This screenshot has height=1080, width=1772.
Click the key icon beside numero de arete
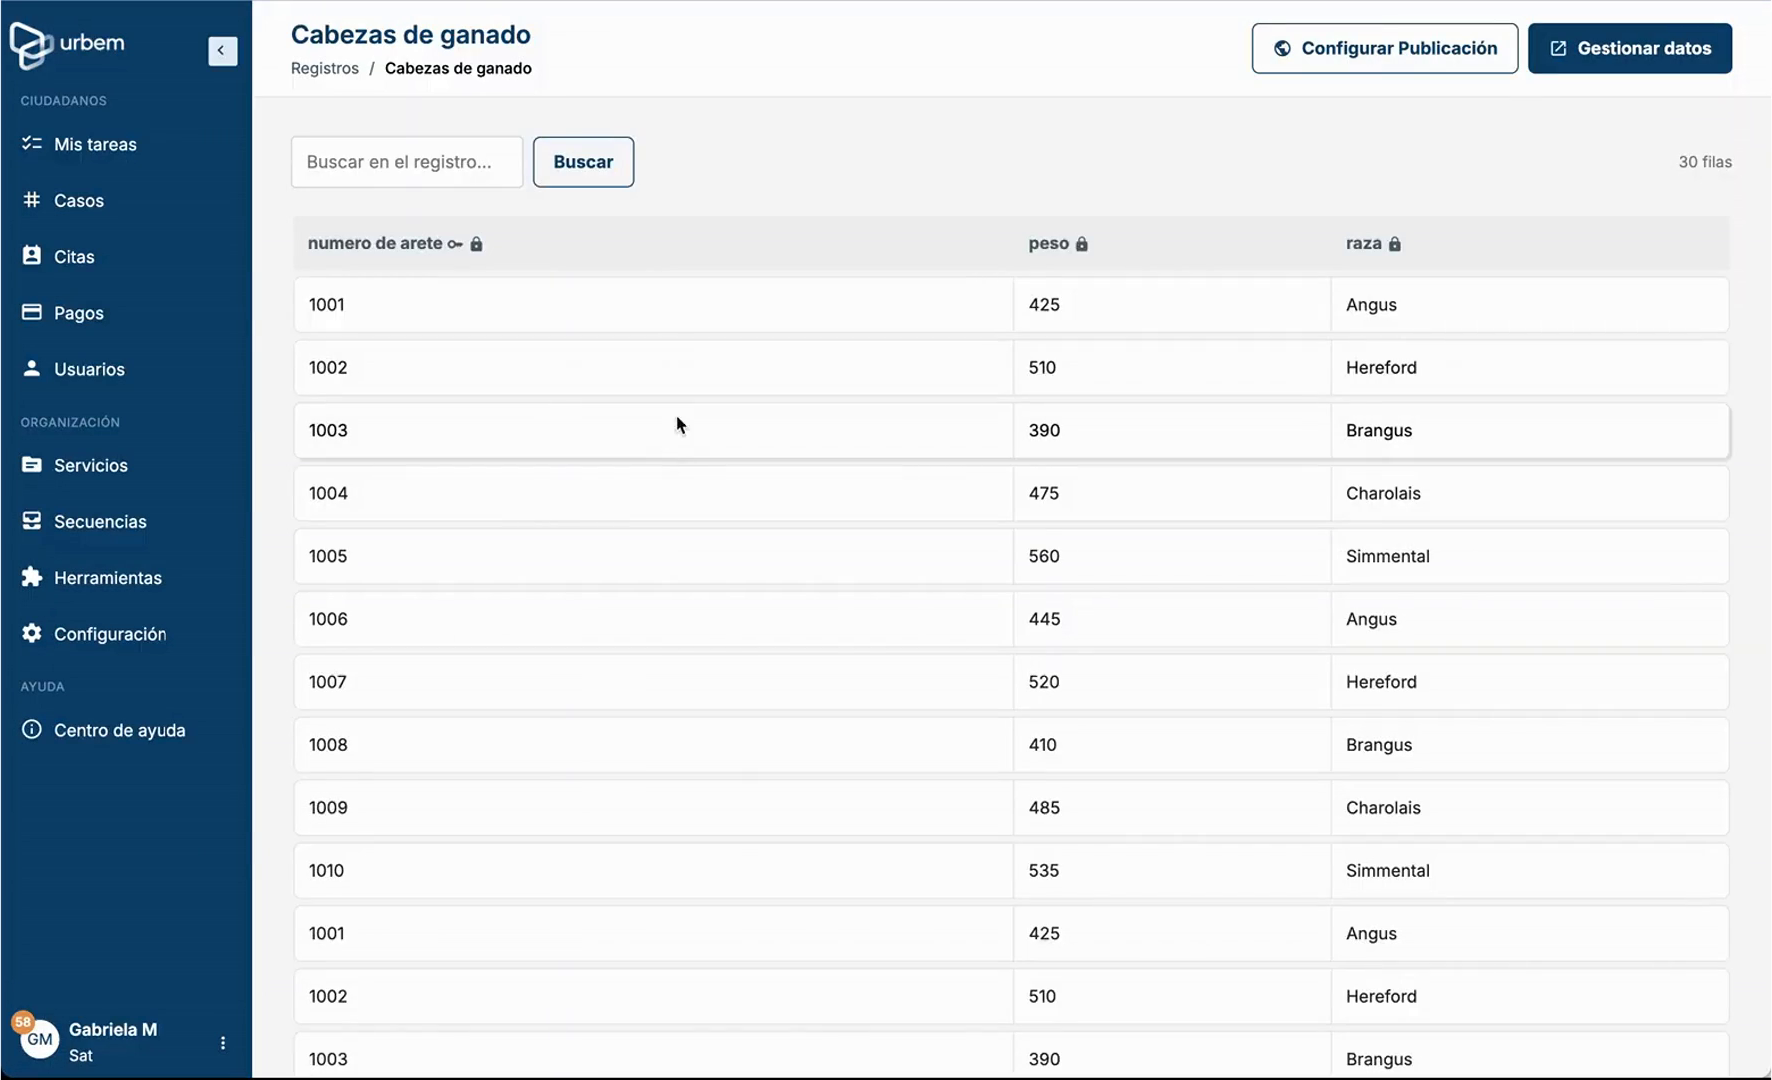point(455,244)
